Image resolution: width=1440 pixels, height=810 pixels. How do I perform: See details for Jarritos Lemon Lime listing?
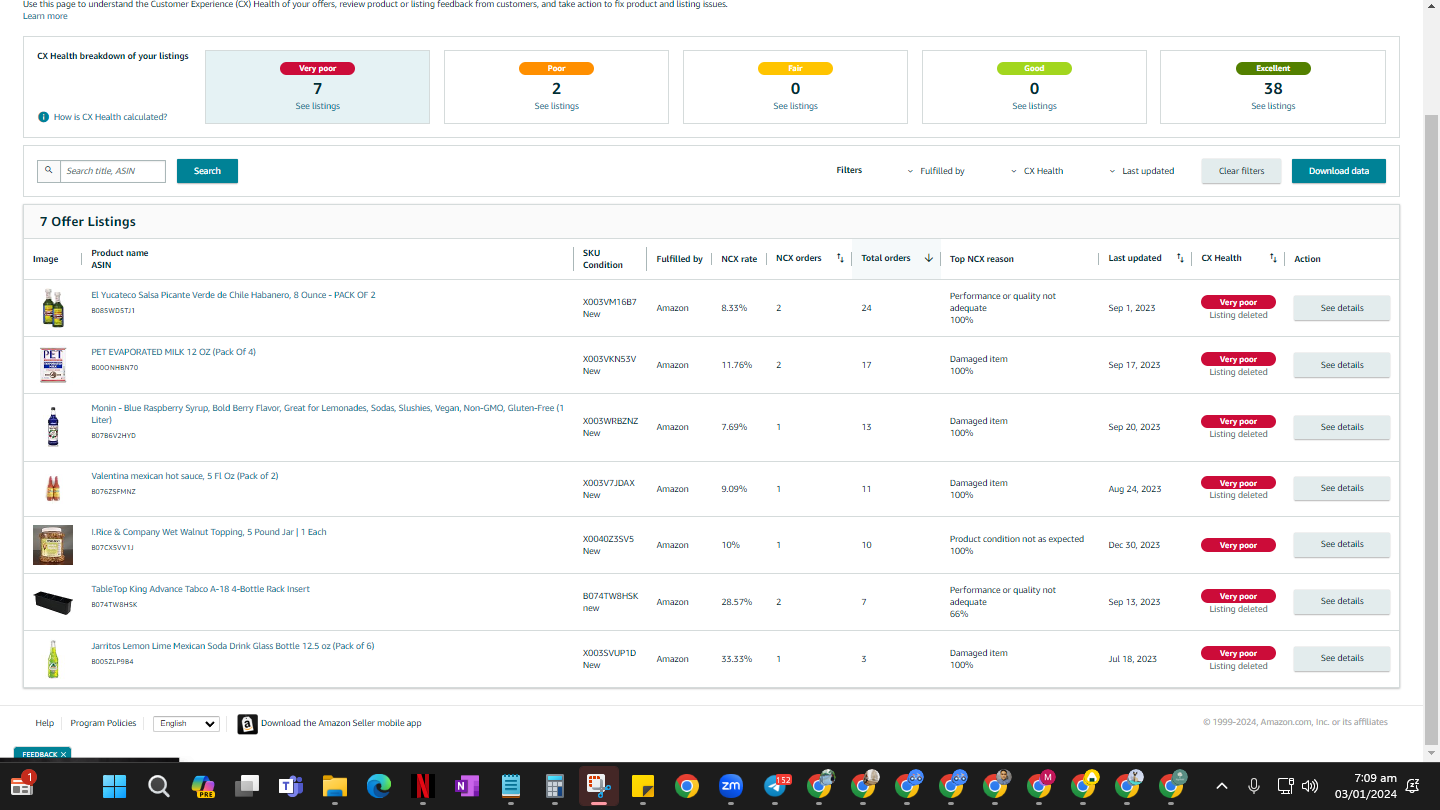click(x=1342, y=658)
